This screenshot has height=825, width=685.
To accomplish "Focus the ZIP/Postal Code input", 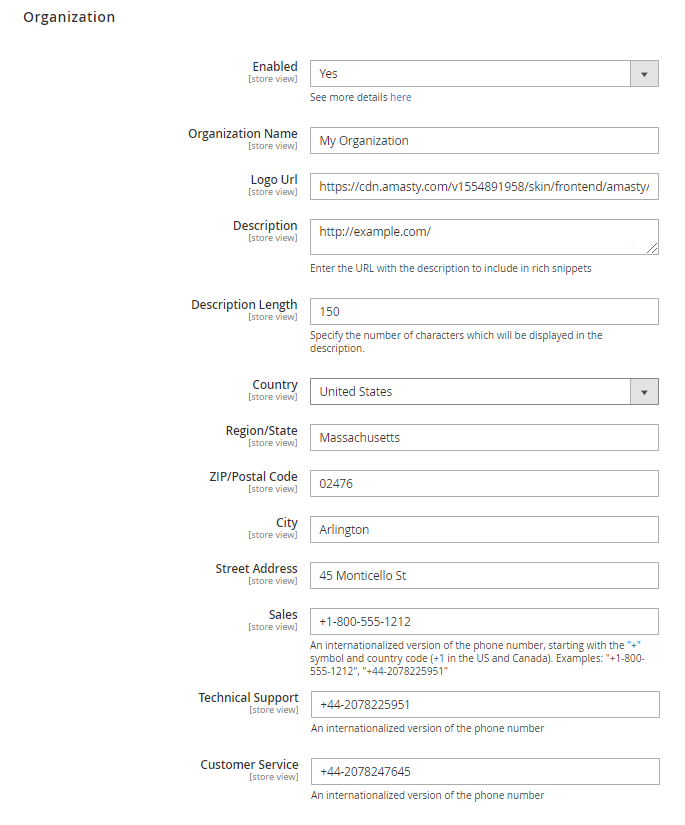I will coord(484,484).
